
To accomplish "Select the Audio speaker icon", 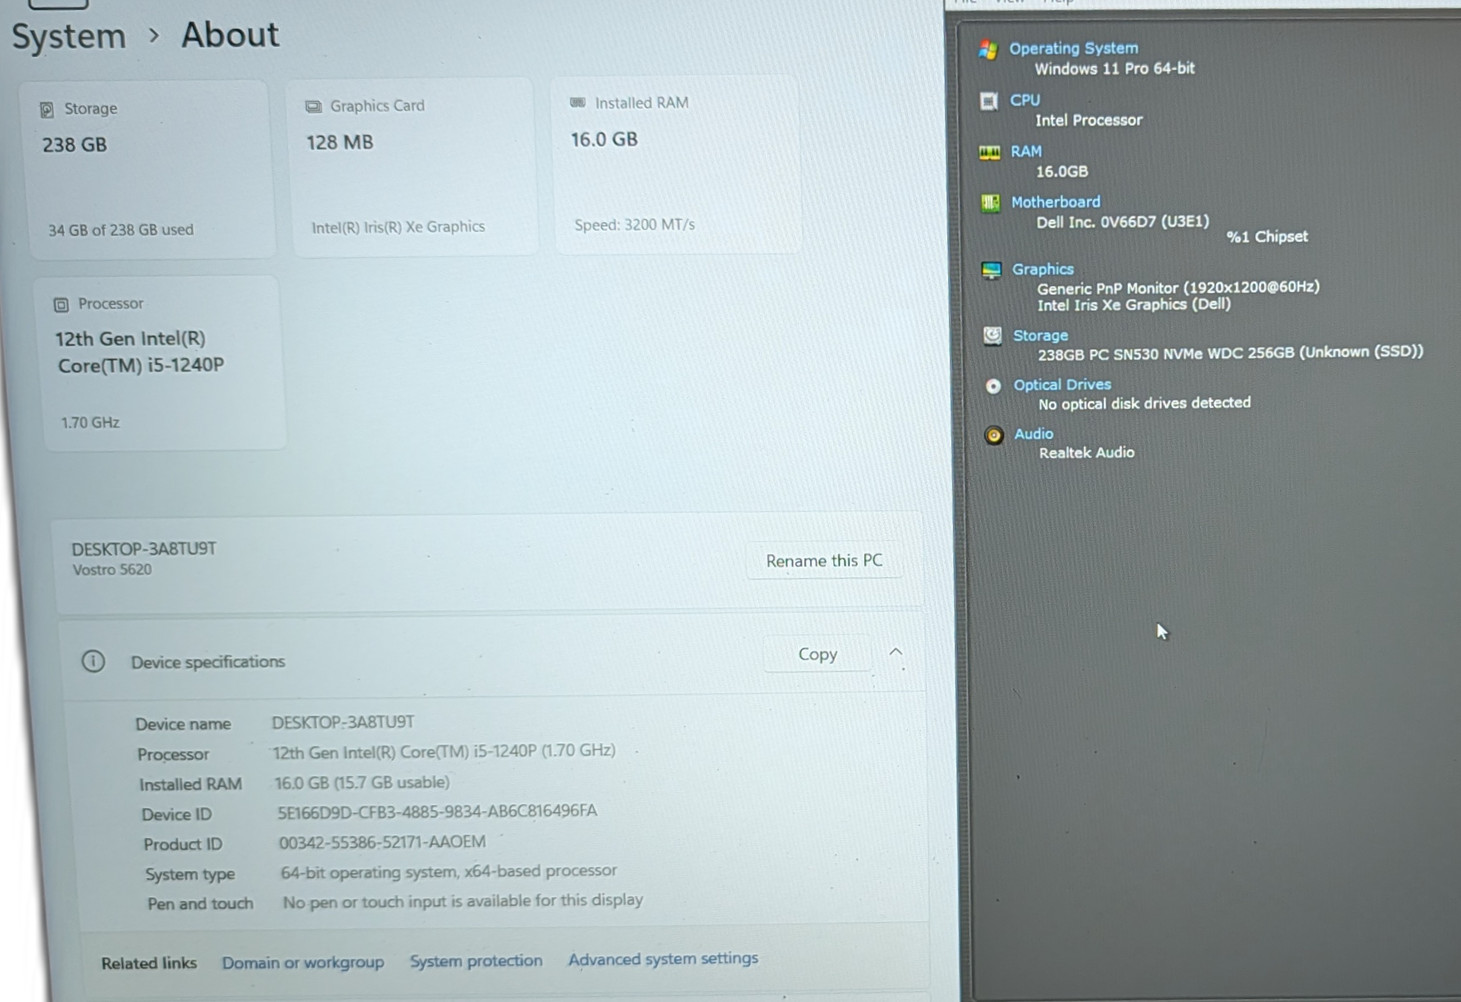I will 993,435.
